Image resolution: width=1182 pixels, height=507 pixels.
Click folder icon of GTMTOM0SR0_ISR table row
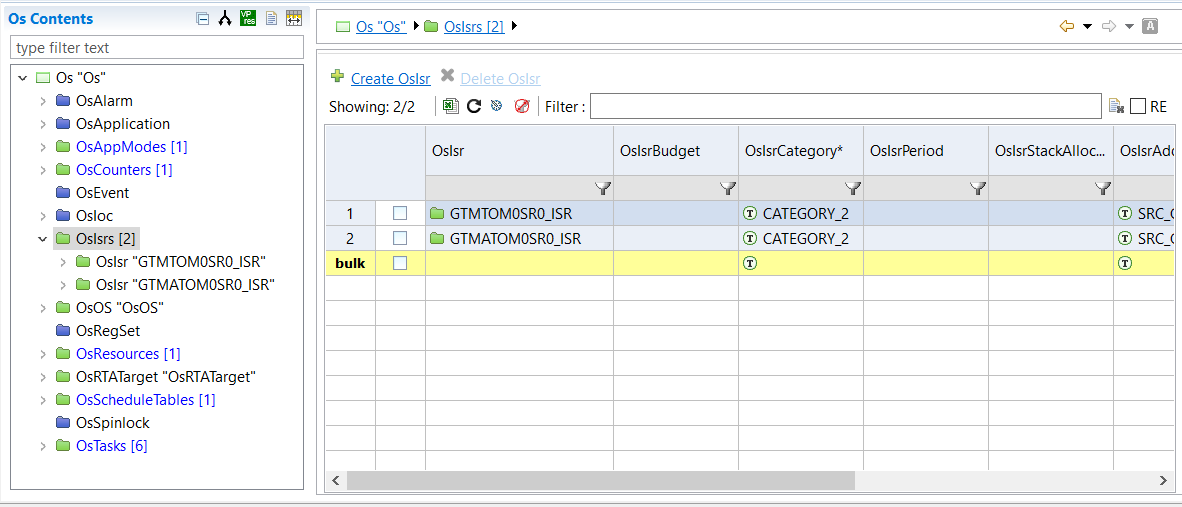pos(437,213)
